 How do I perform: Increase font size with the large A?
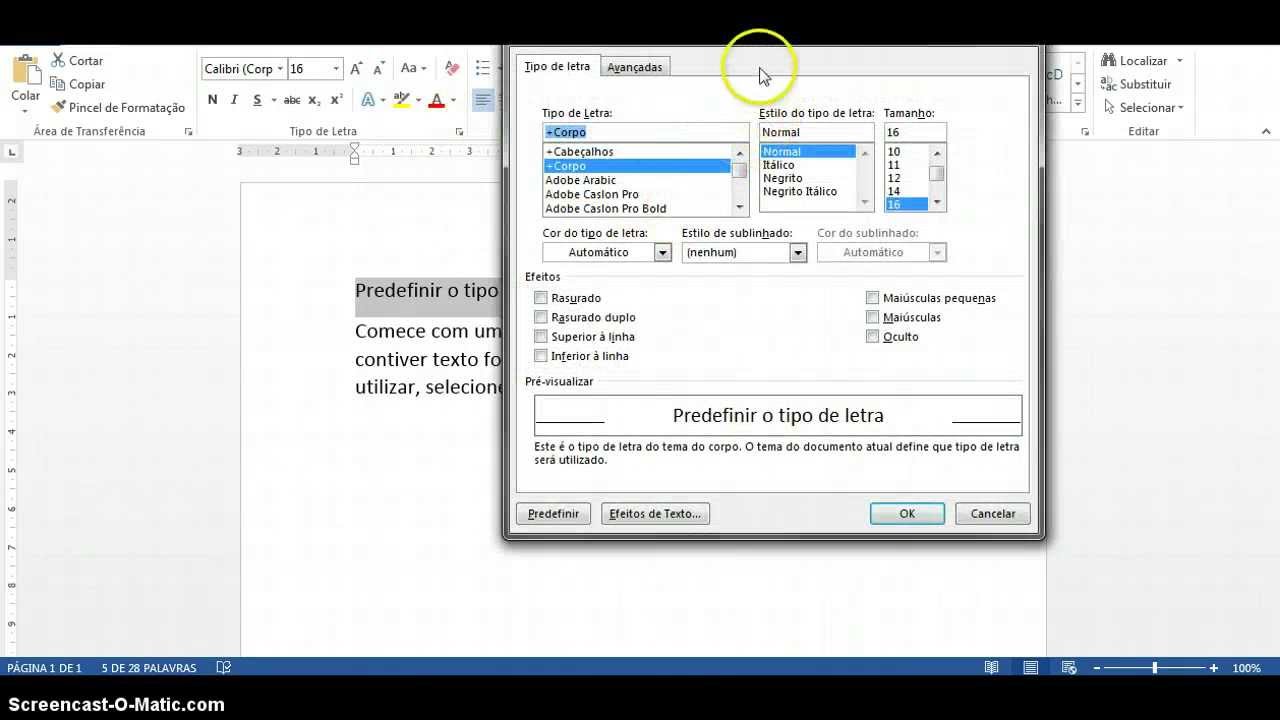click(356, 69)
